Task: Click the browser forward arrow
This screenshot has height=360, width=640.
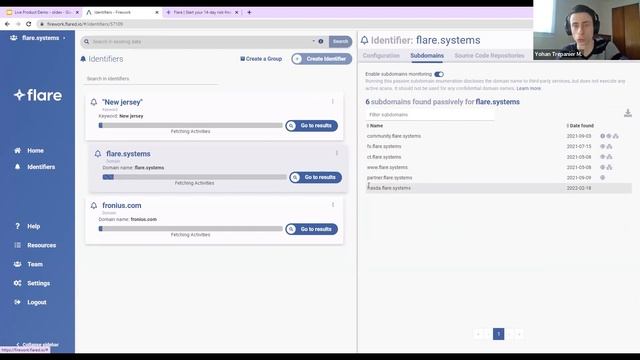Action: pyautogui.click(x=18, y=24)
